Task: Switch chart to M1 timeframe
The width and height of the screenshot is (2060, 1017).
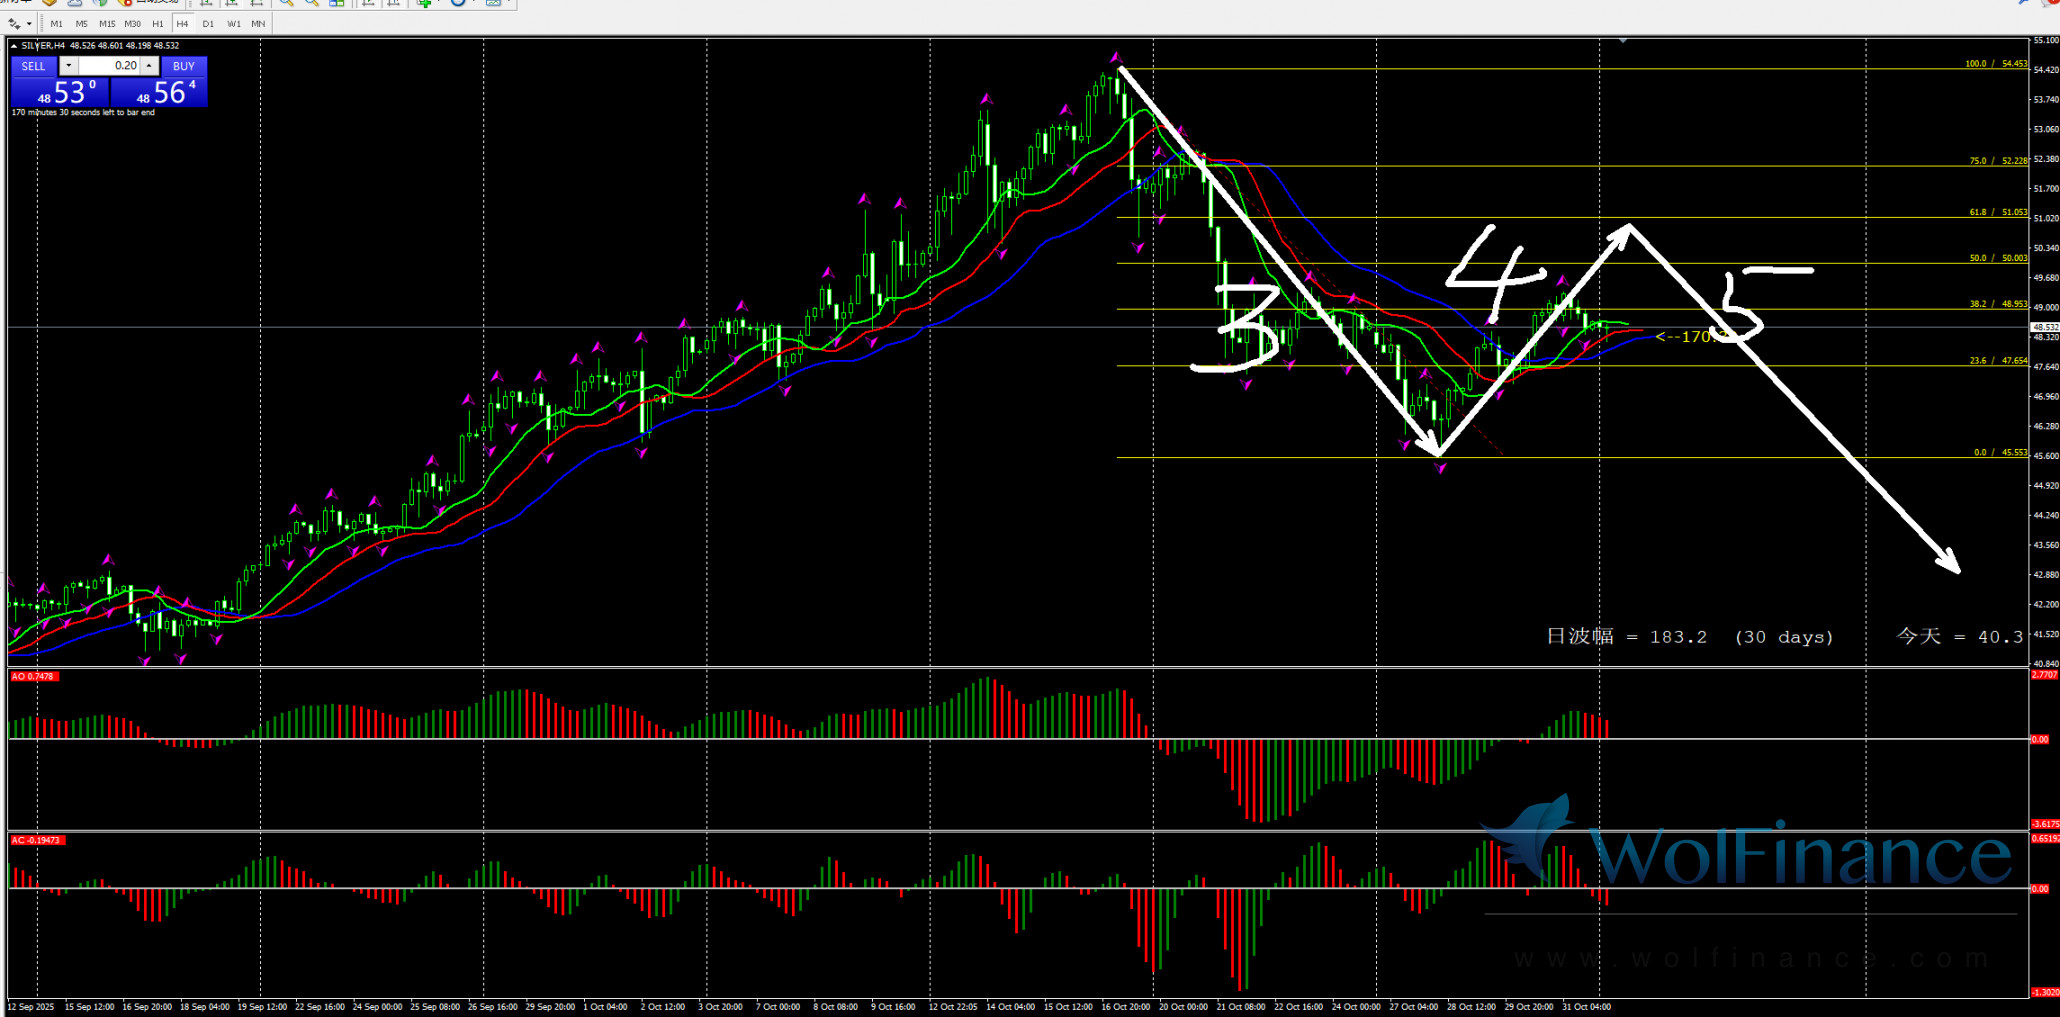Action: pos(56,23)
